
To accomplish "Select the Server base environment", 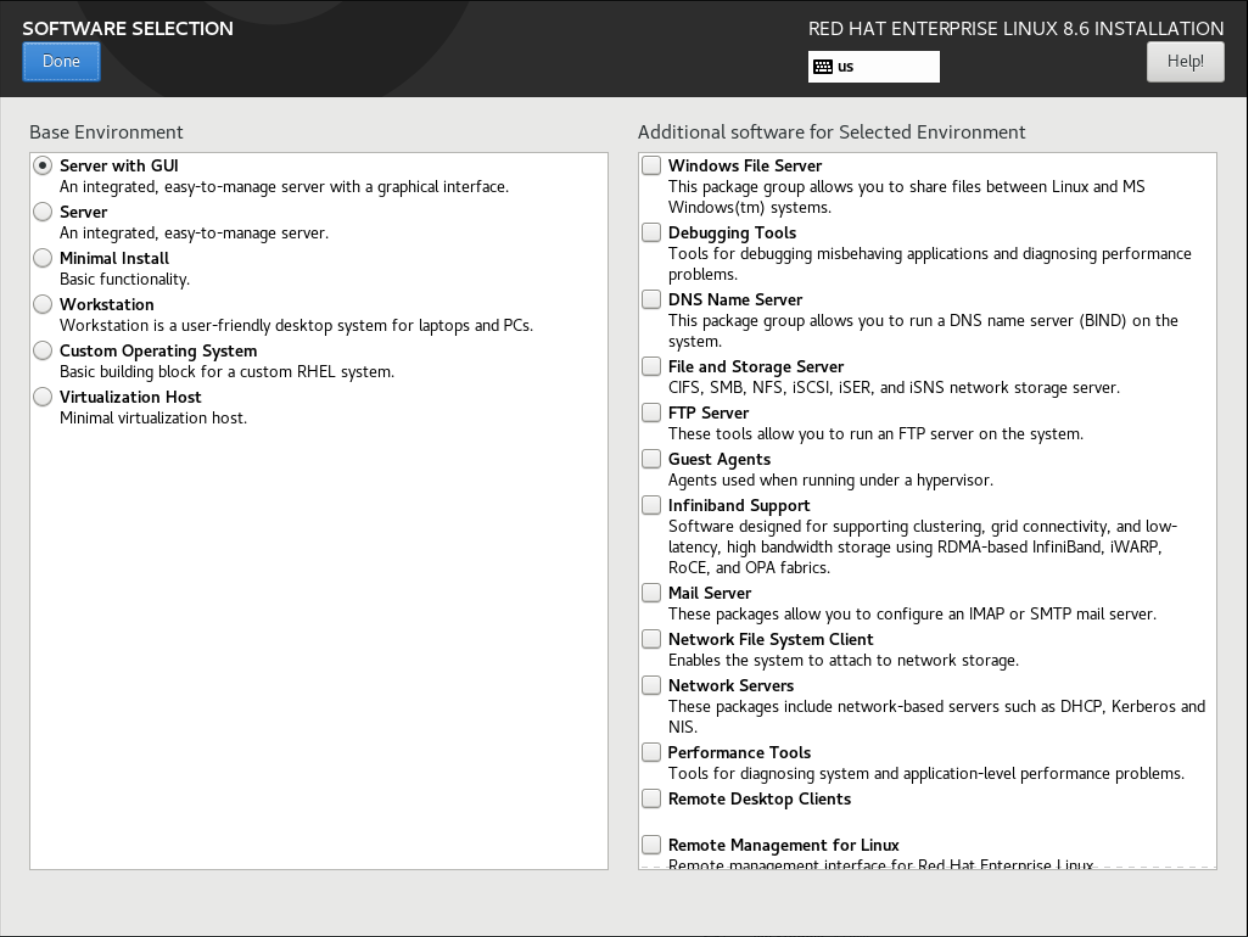I will click(x=42, y=212).
